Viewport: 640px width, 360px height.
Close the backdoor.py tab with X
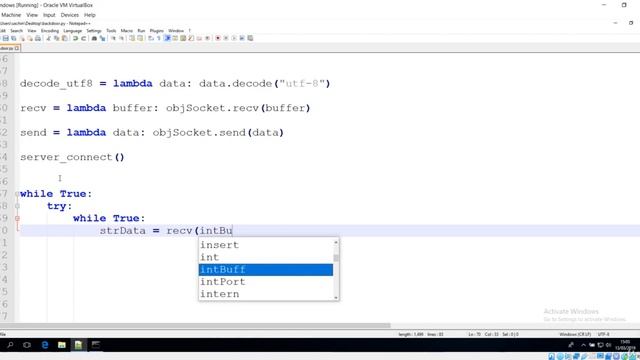(x=17, y=48)
